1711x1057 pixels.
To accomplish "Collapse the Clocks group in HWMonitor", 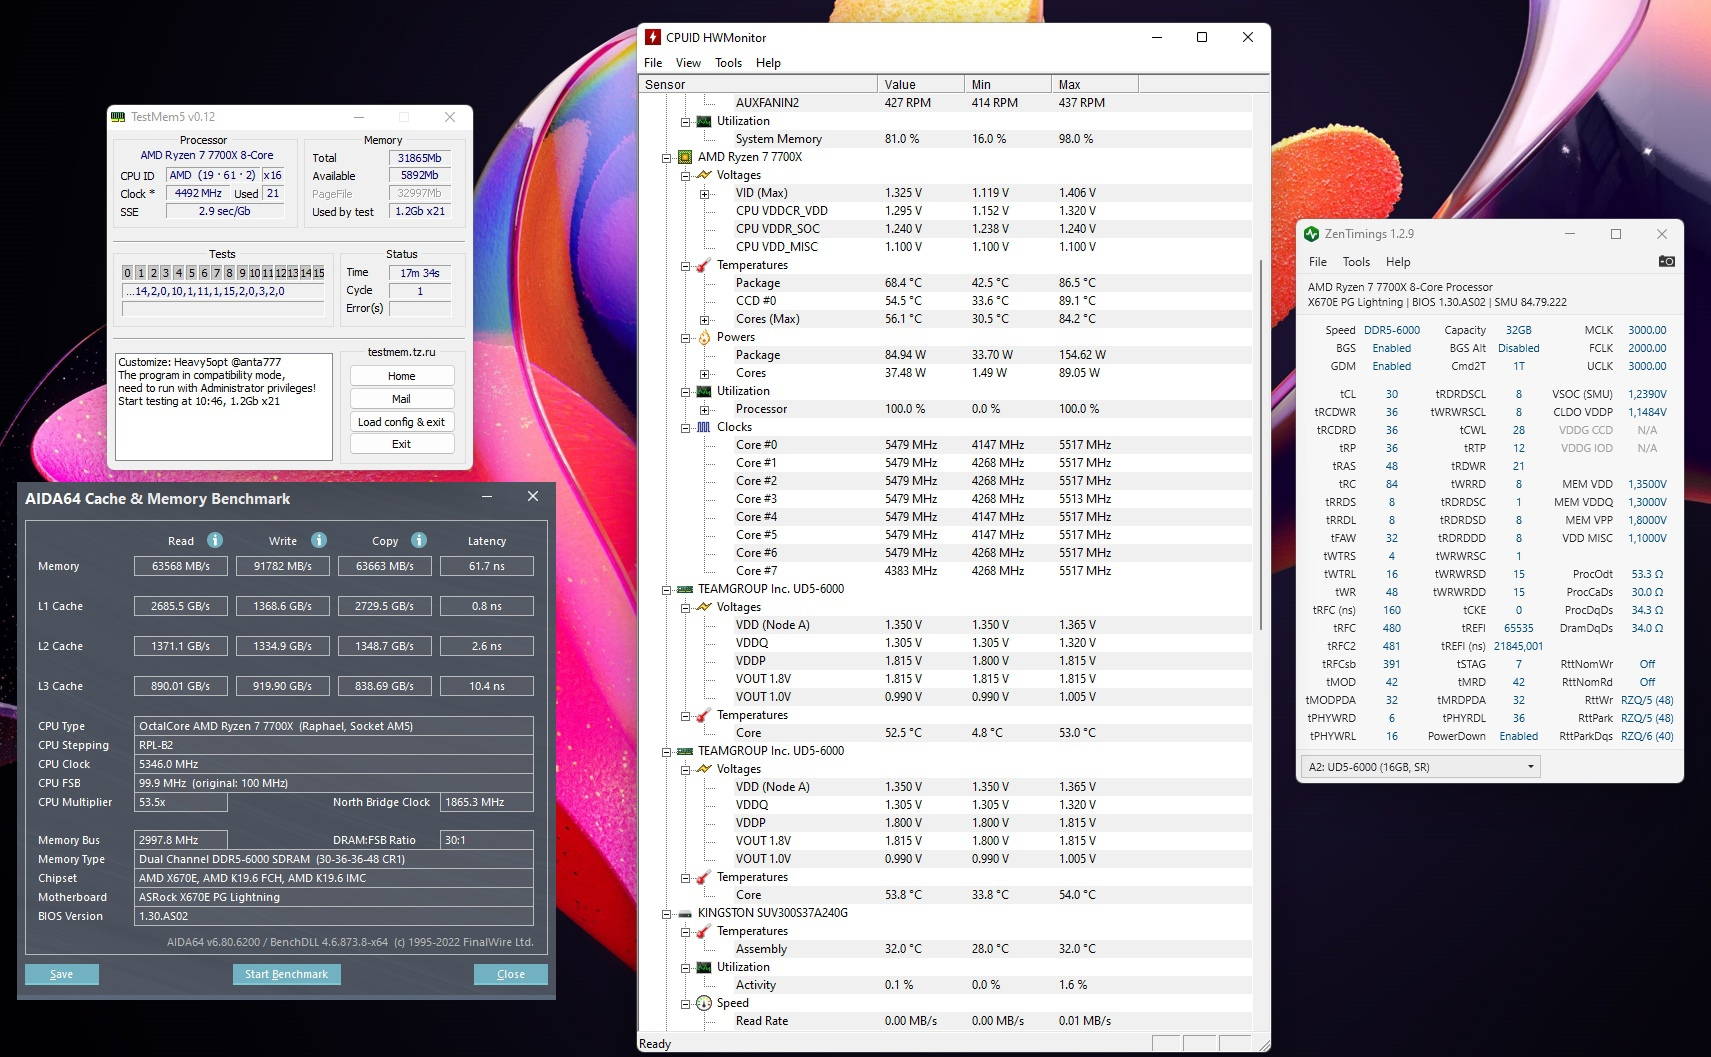I will (x=686, y=427).
